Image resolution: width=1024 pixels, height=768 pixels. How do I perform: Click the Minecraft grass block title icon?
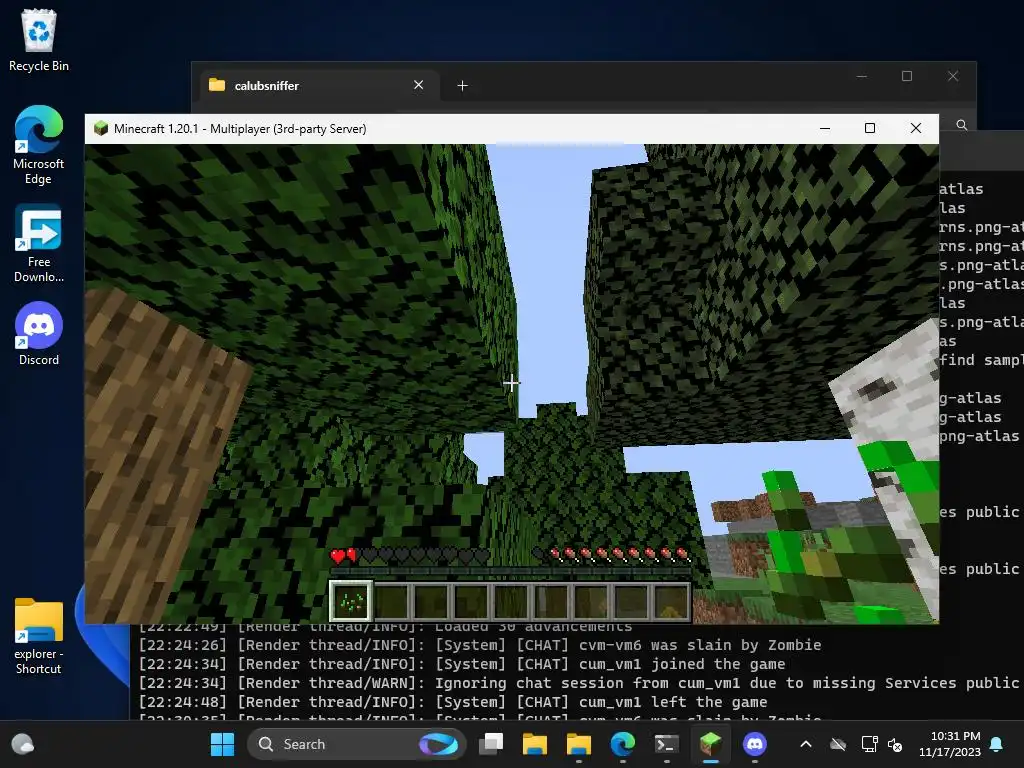pyautogui.click(x=101, y=128)
